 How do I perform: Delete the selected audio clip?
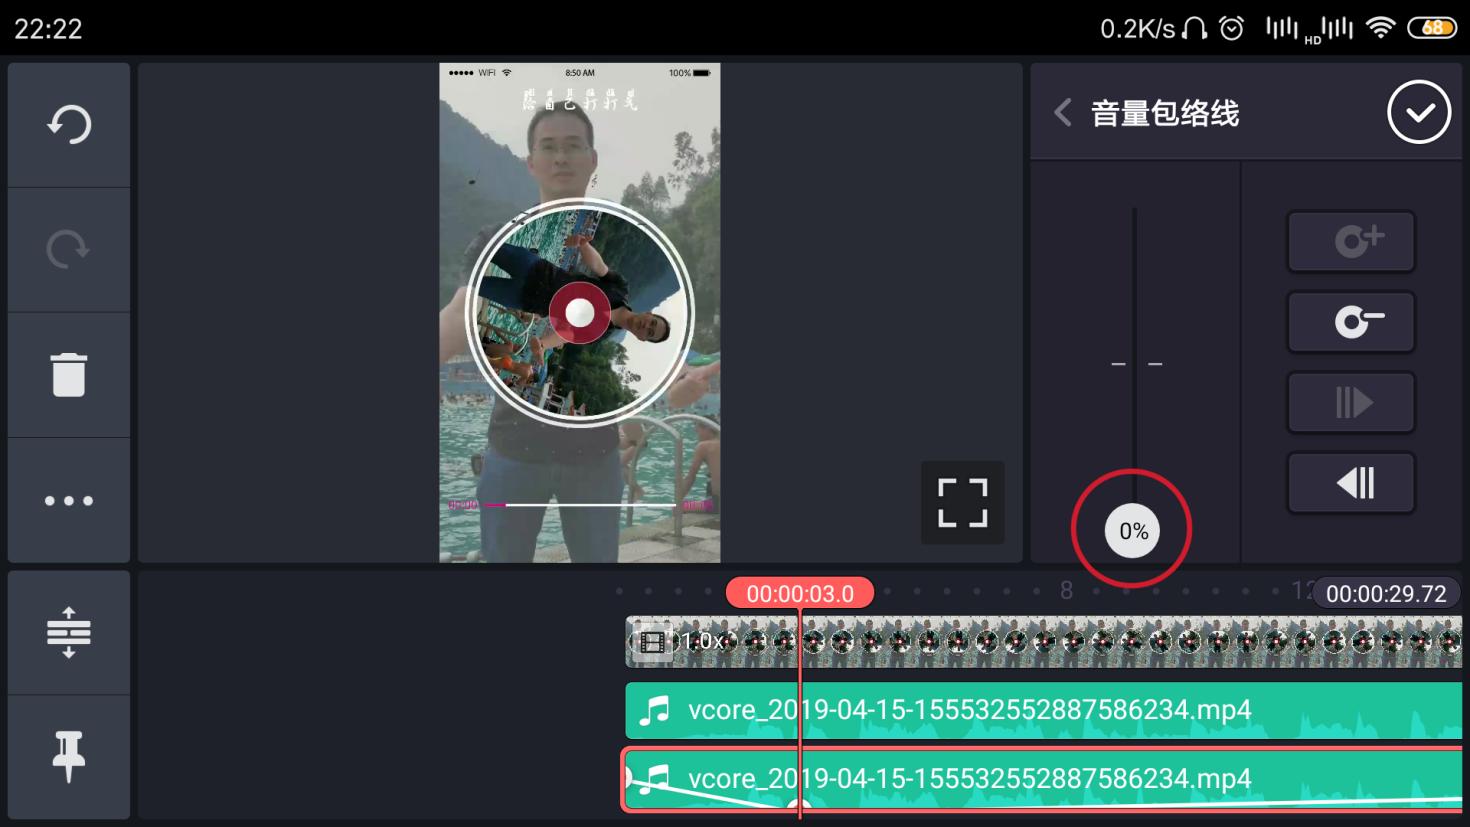coord(68,374)
